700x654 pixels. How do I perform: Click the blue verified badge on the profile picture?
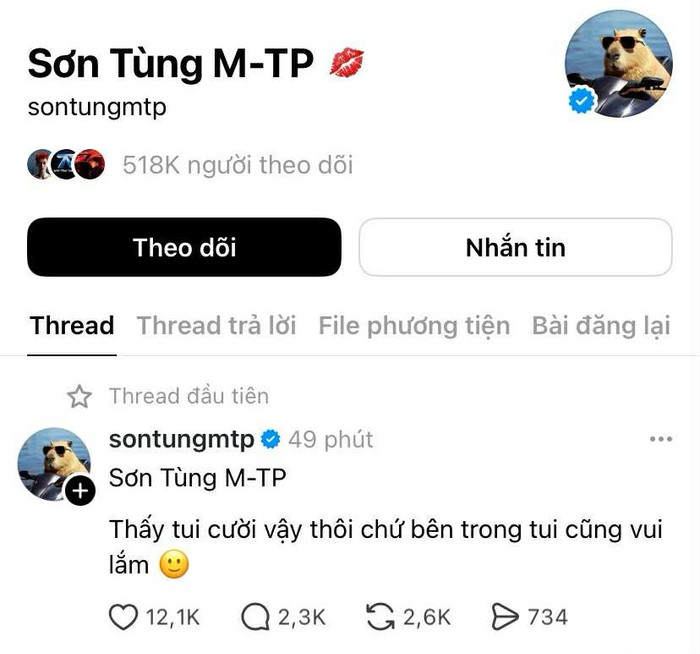[581, 101]
